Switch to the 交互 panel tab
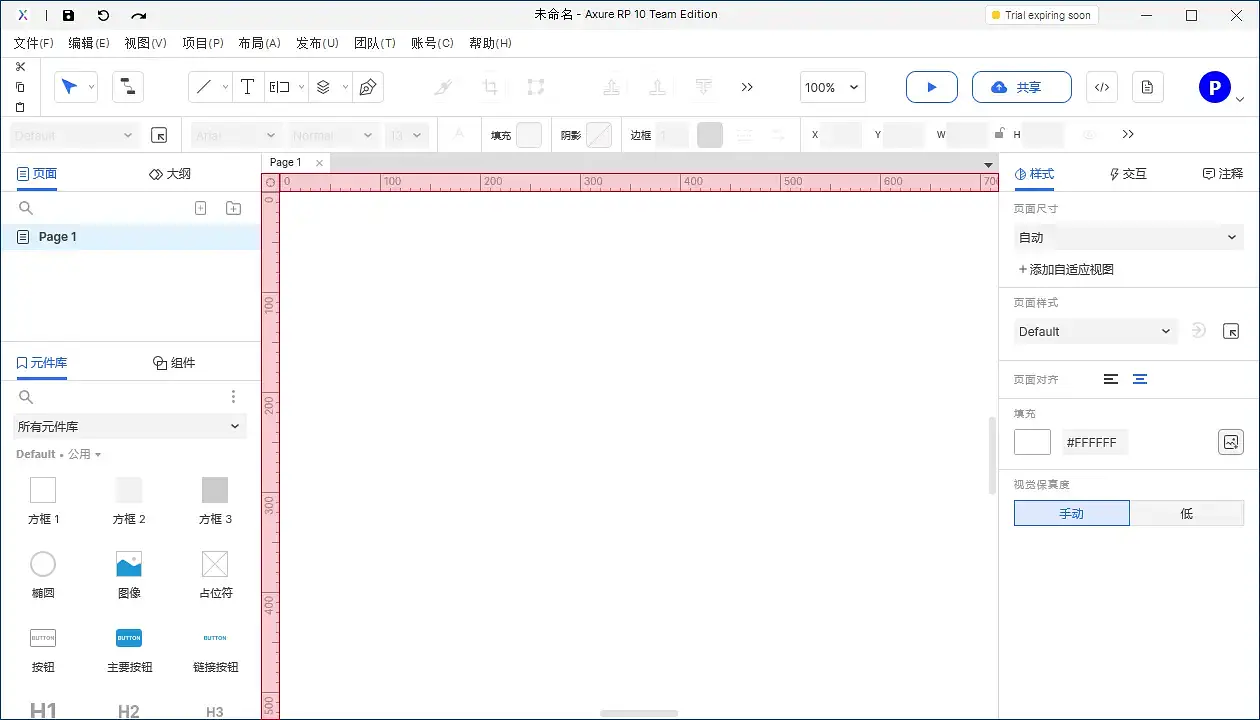This screenshot has height=720, width=1260. coord(1127,173)
